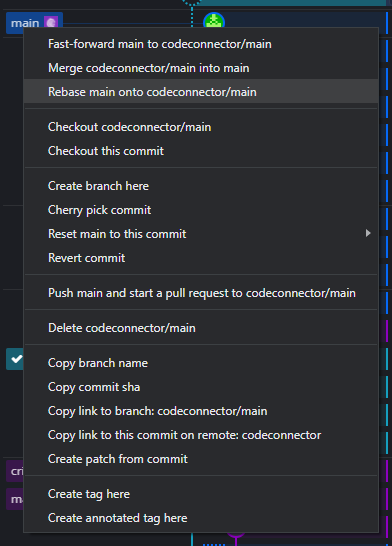This screenshot has width=392, height=546.
Task: Click the purple icon on main label
Action: pyautogui.click(x=51, y=23)
